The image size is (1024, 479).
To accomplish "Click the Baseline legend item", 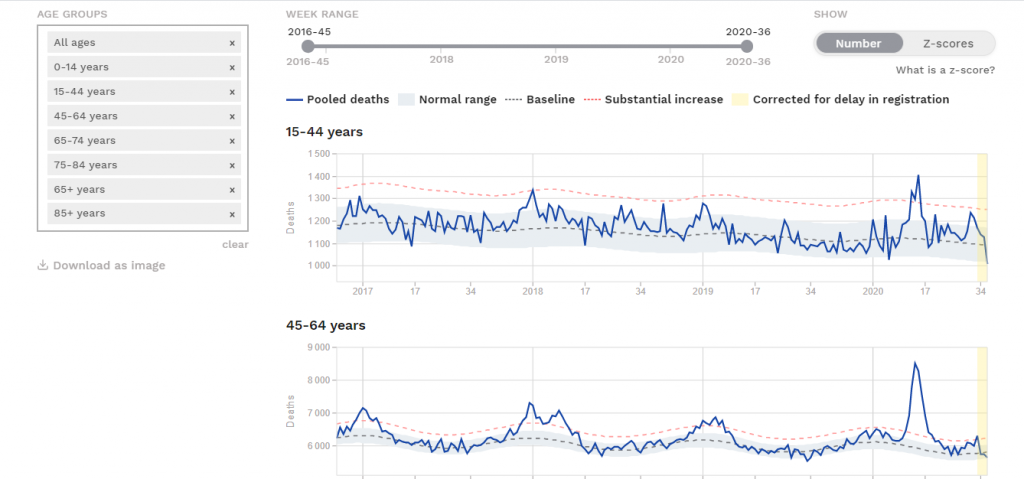I will tap(539, 100).
